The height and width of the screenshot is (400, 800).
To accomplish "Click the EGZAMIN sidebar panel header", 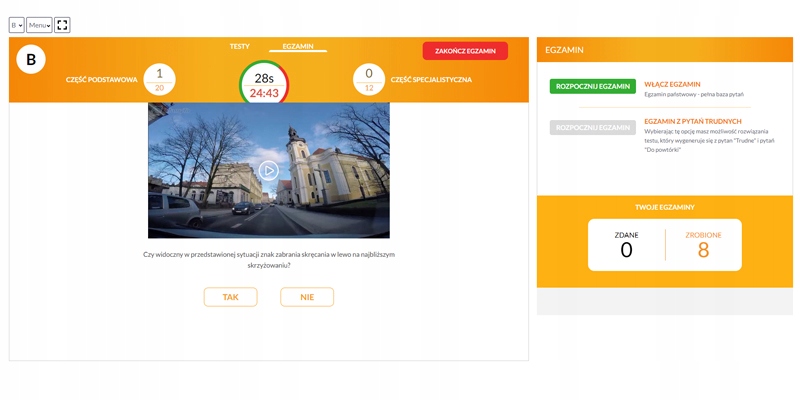I will (x=665, y=50).
